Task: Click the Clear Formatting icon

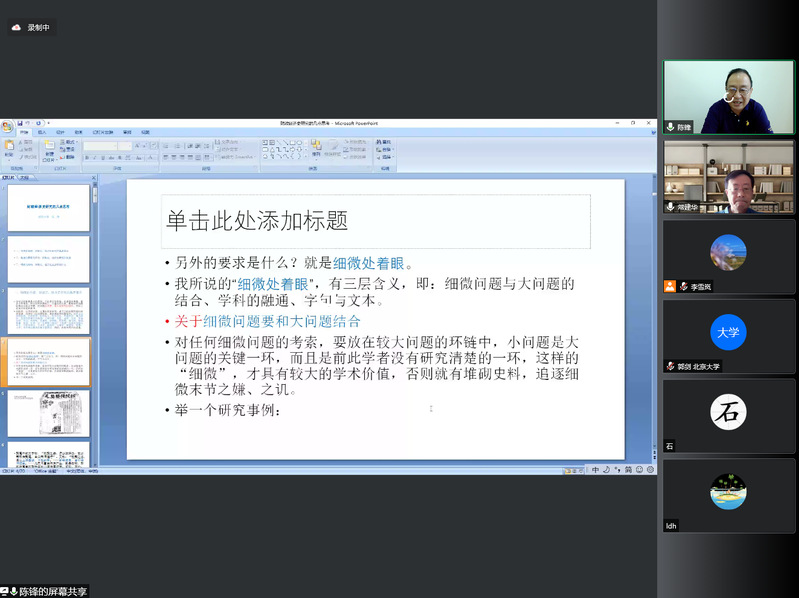Action: pos(154,146)
